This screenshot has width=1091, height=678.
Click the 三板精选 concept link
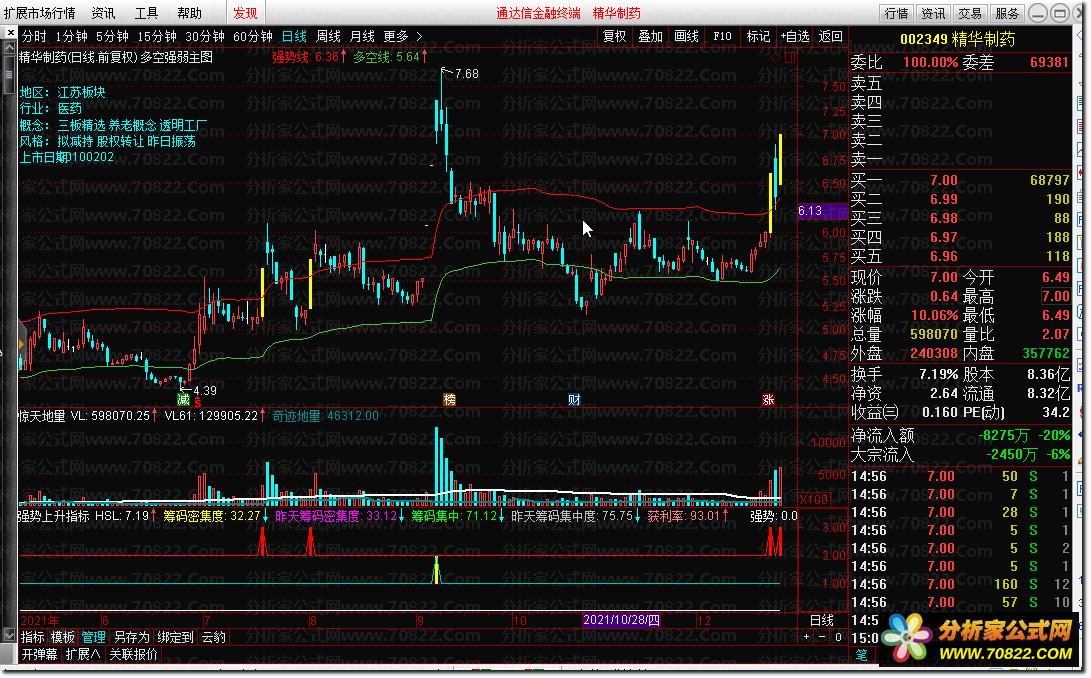pyautogui.click(x=81, y=125)
